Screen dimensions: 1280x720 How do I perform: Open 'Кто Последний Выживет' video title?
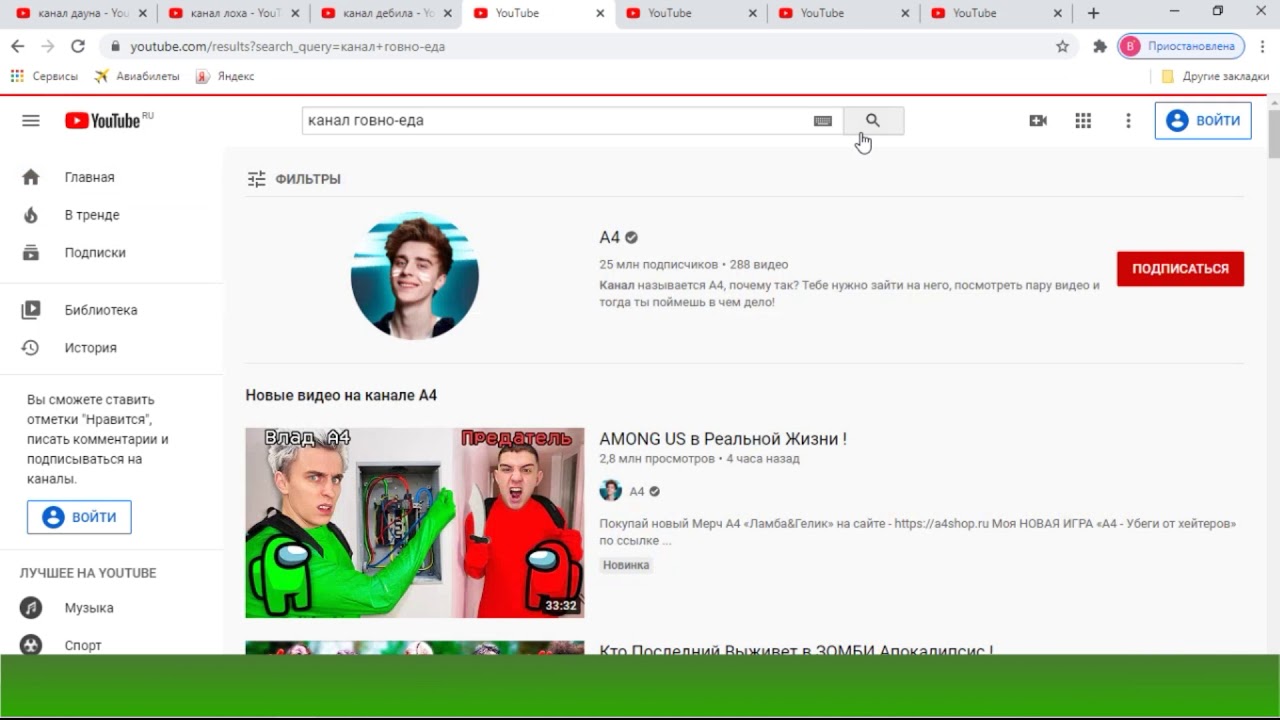796,650
